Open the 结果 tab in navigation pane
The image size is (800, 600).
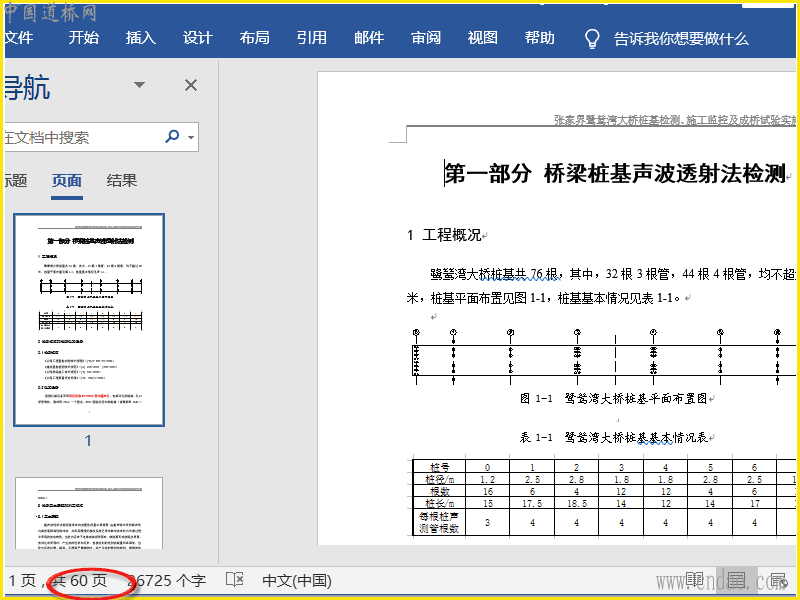click(121, 181)
